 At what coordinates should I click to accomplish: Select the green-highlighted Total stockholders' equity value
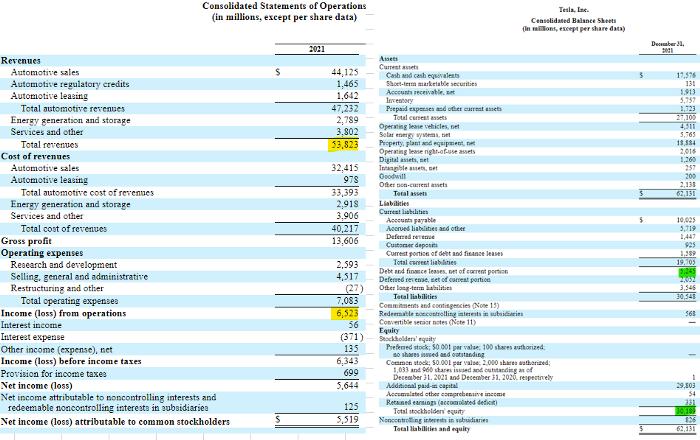pyautogui.click(x=685, y=411)
